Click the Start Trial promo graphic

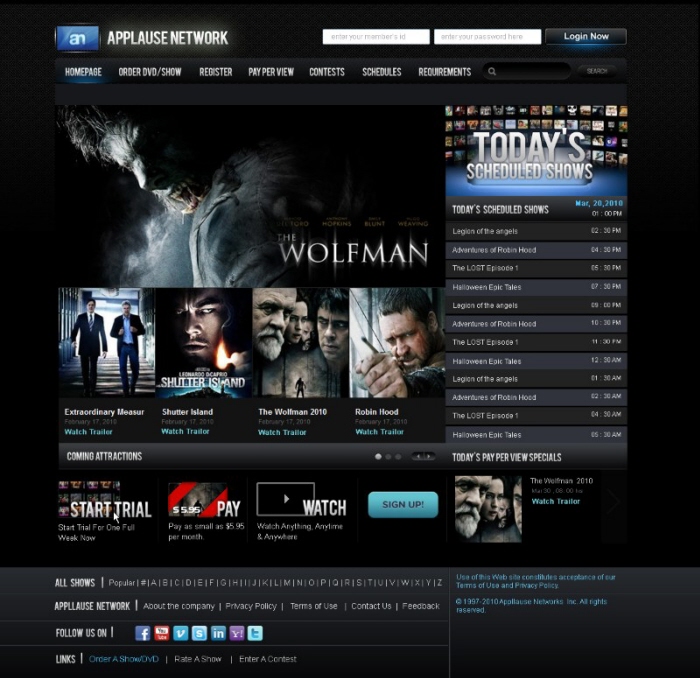[105, 500]
